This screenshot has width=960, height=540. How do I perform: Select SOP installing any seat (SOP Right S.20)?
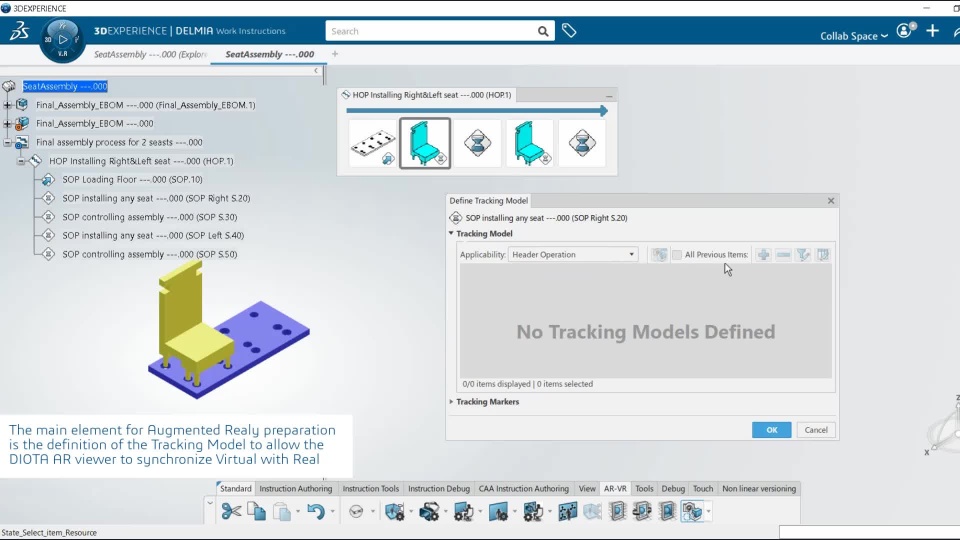click(x=156, y=198)
